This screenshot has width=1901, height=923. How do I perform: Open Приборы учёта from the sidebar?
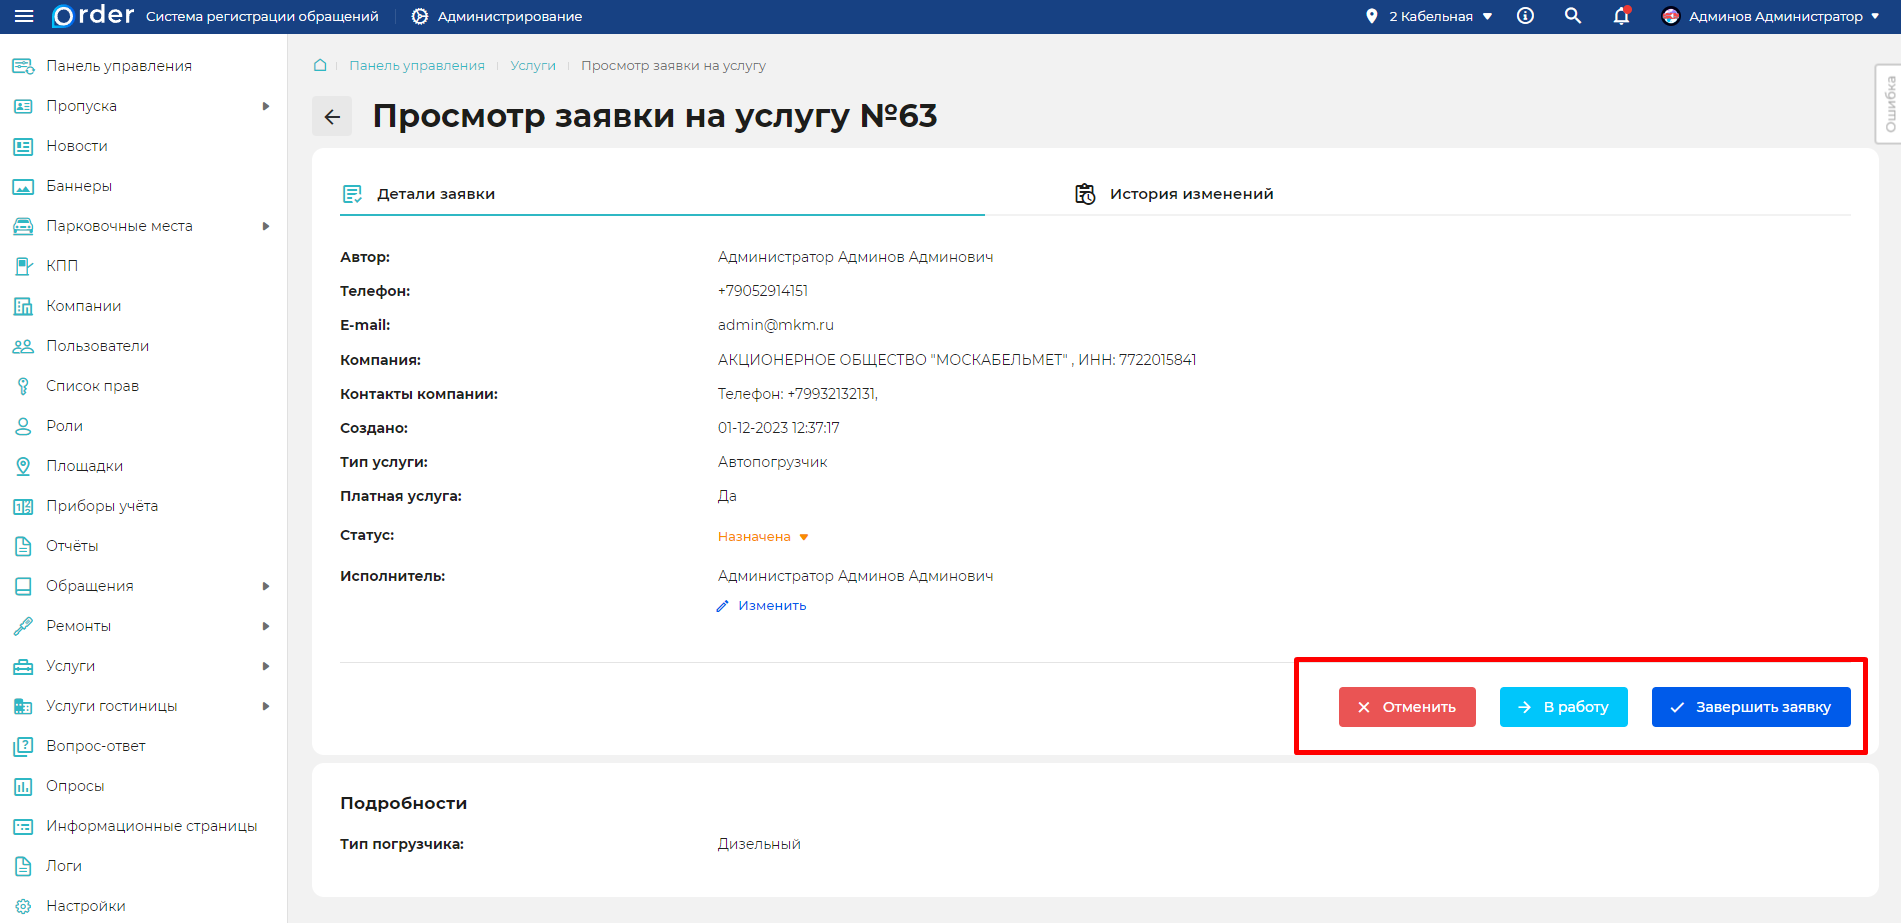pos(22,505)
